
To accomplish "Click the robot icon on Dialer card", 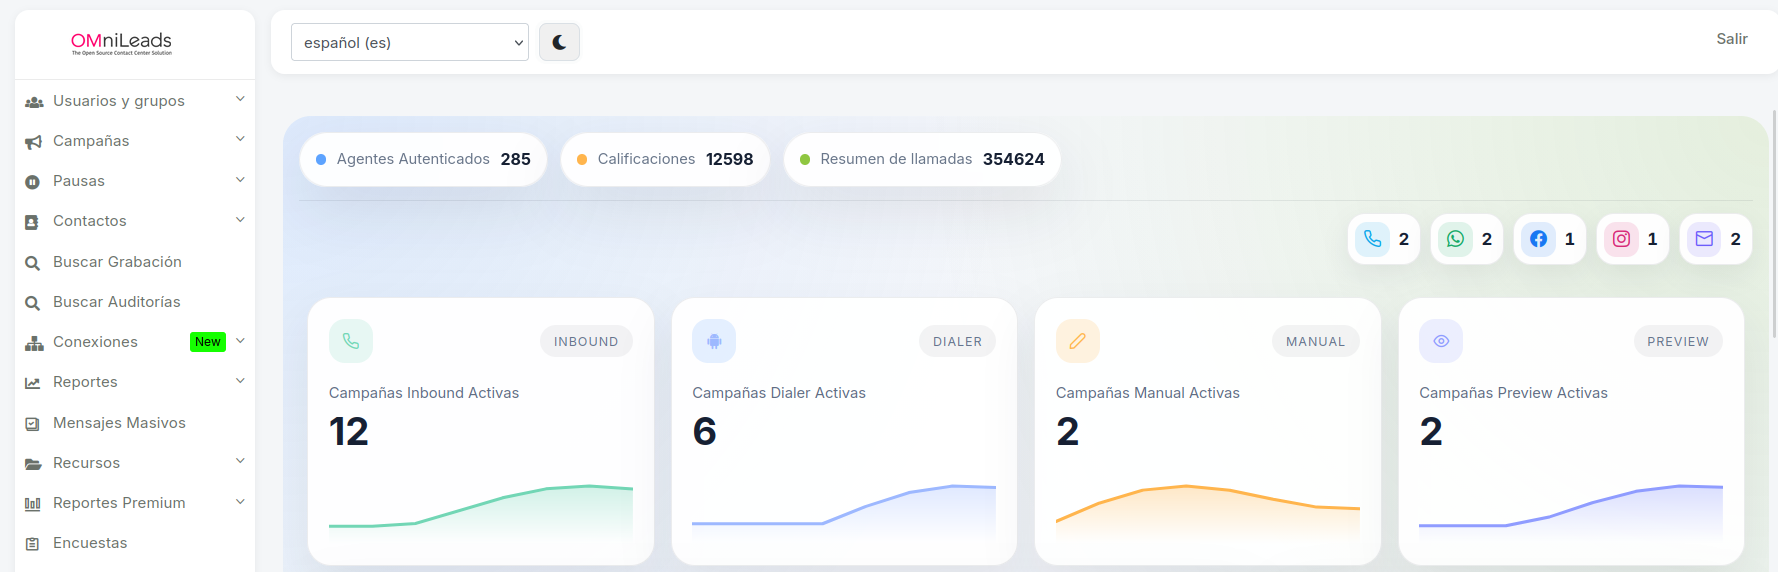I will [x=714, y=341].
